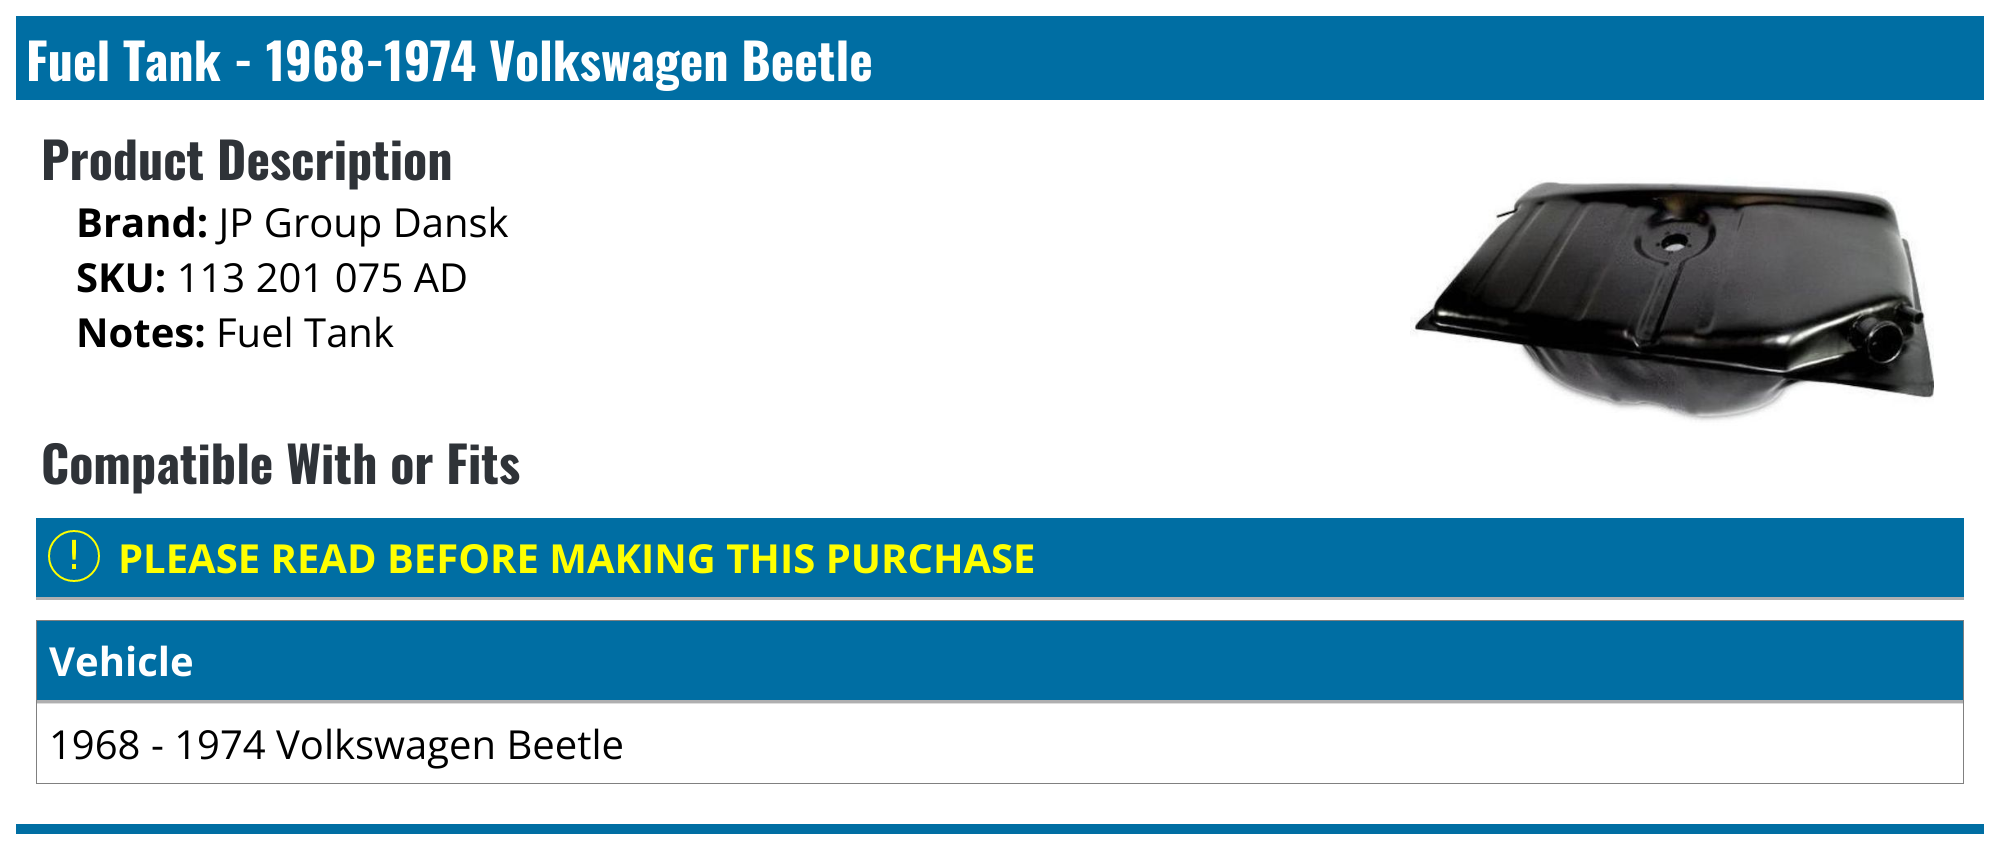This screenshot has width=2000, height=850.
Task: Click the blue divider bar at page bottom
Action: [1000, 828]
